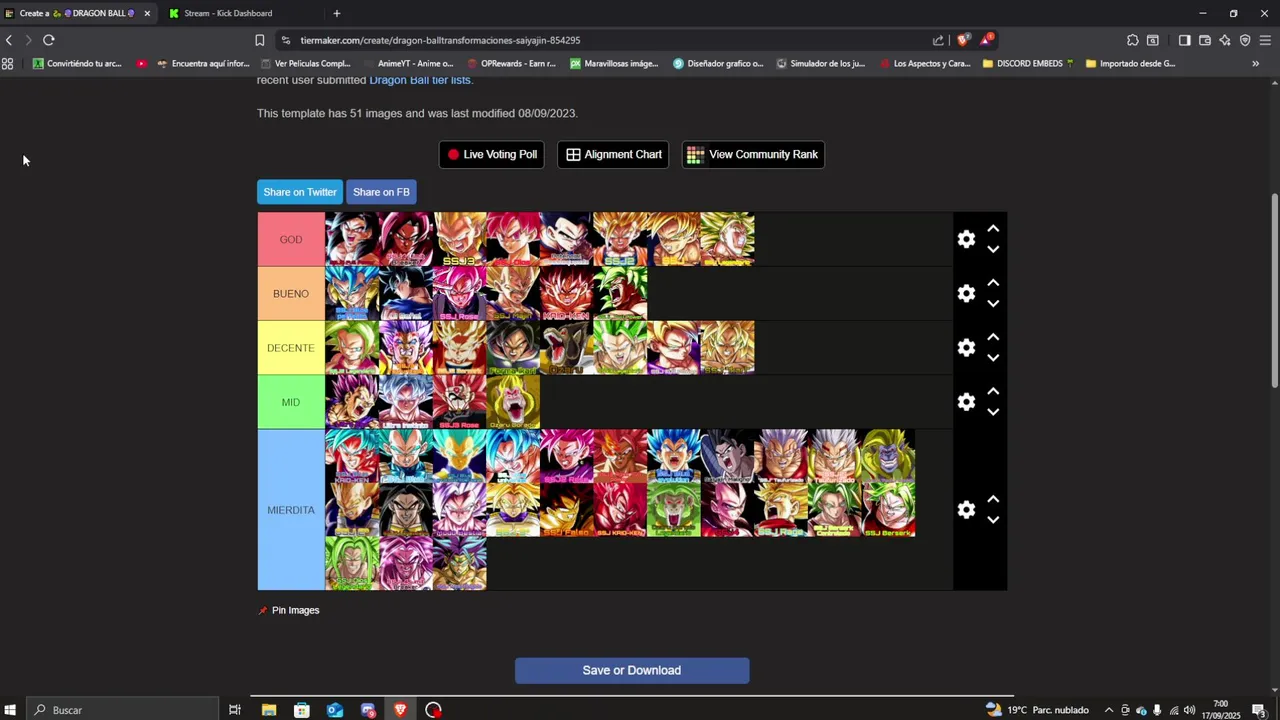Image resolution: width=1280 pixels, height=720 pixels.
Task: Move DECENTE tier row up
Action: pyautogui.click(x=993, y=337)
